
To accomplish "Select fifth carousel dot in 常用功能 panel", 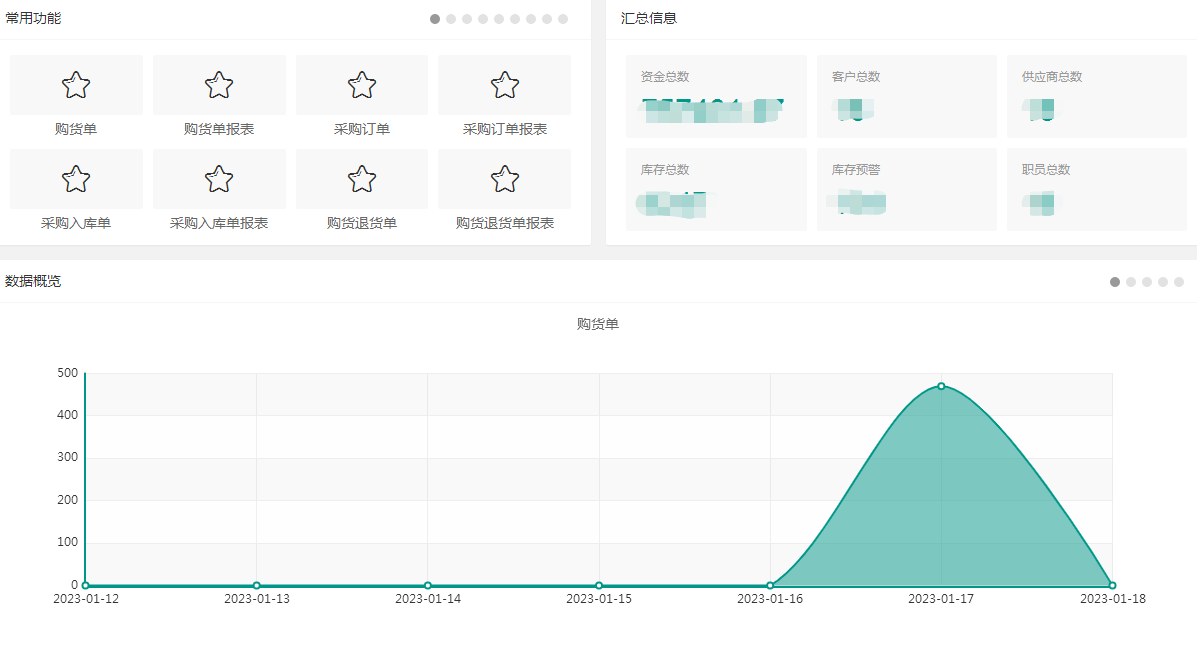I will 499,19.
